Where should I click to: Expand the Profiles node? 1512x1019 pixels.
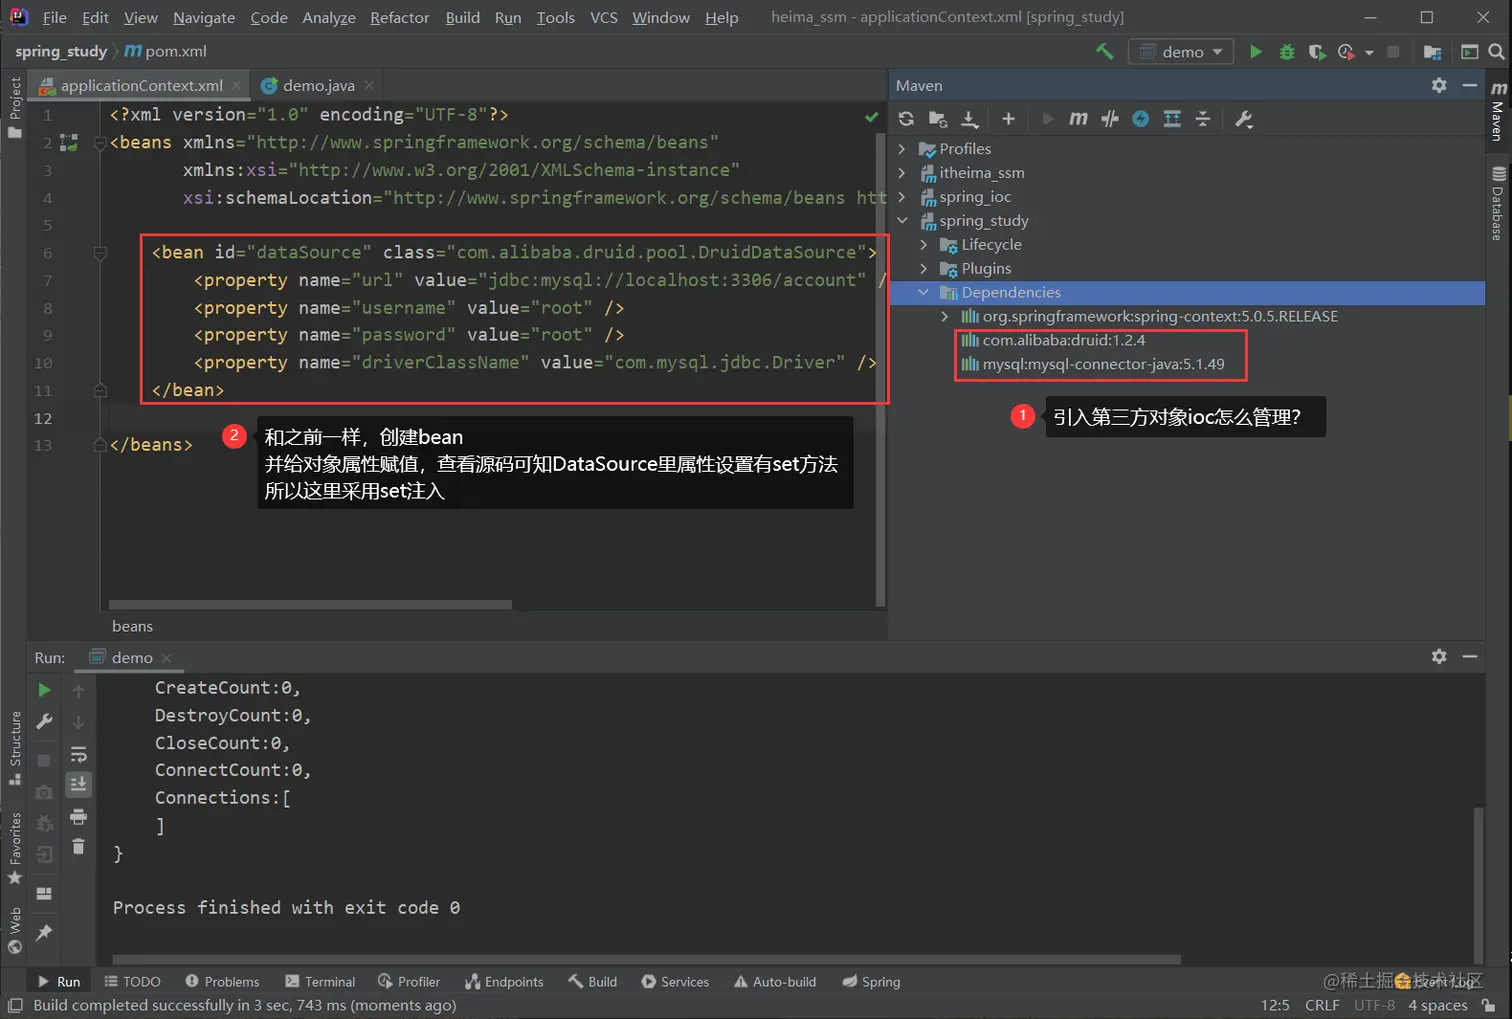point(902,148)
